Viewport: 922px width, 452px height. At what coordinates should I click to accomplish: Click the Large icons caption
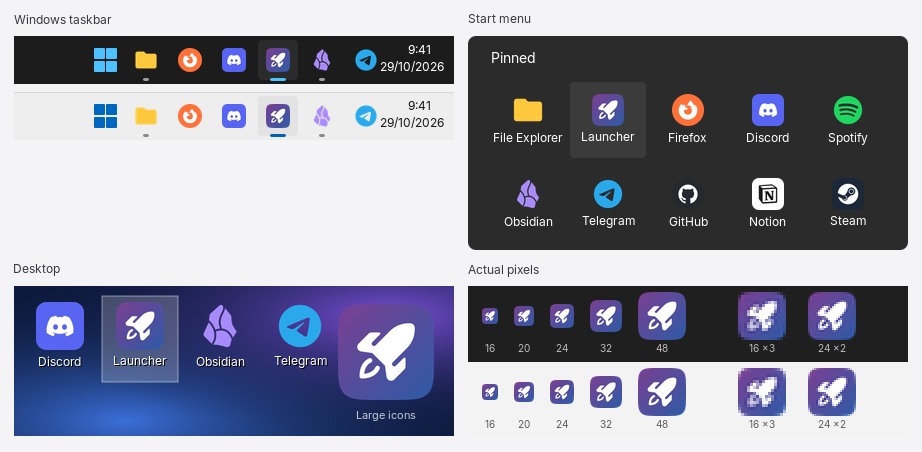point(386,415)
